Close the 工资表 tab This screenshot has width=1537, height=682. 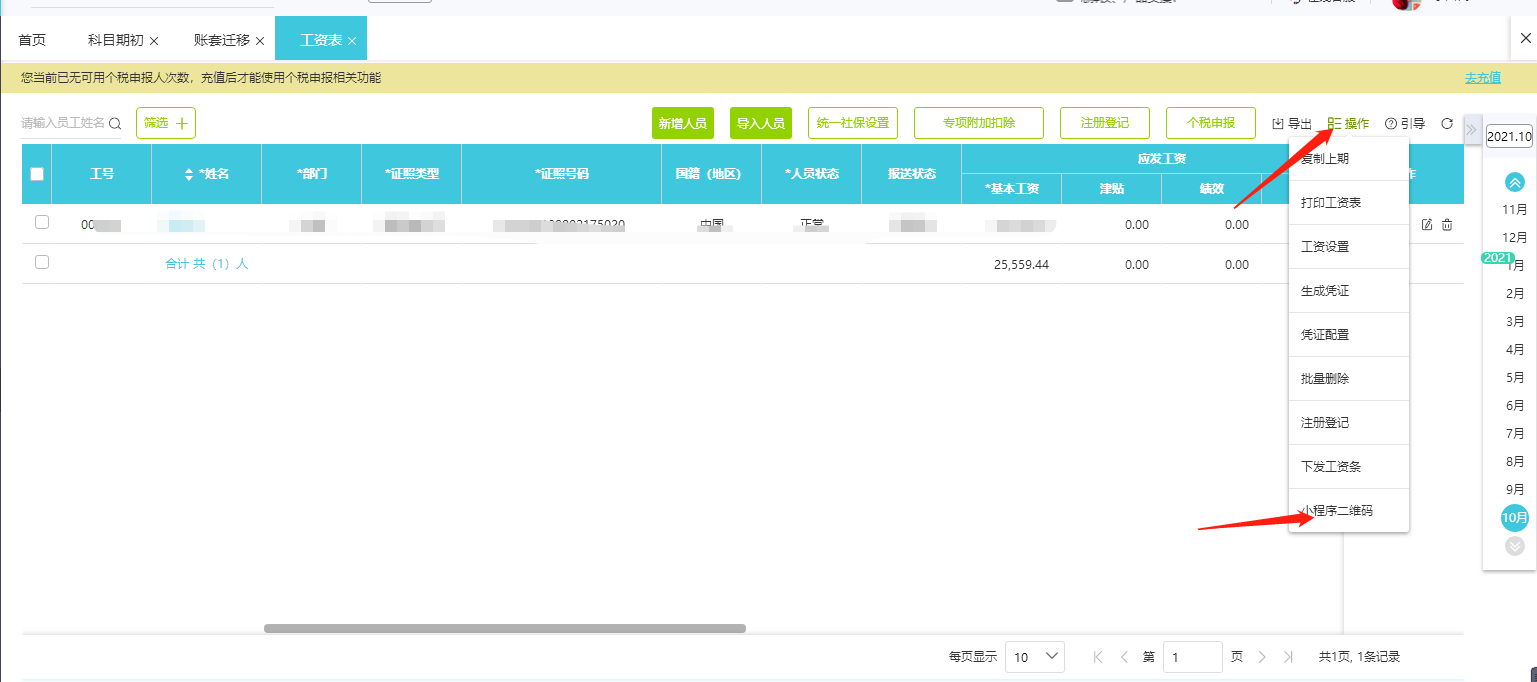tap(352, 41)
